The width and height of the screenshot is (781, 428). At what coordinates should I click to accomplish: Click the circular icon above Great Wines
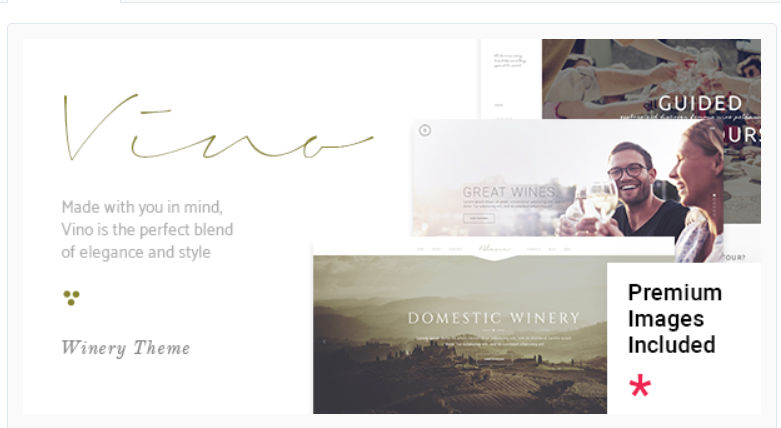coord(425,131)
